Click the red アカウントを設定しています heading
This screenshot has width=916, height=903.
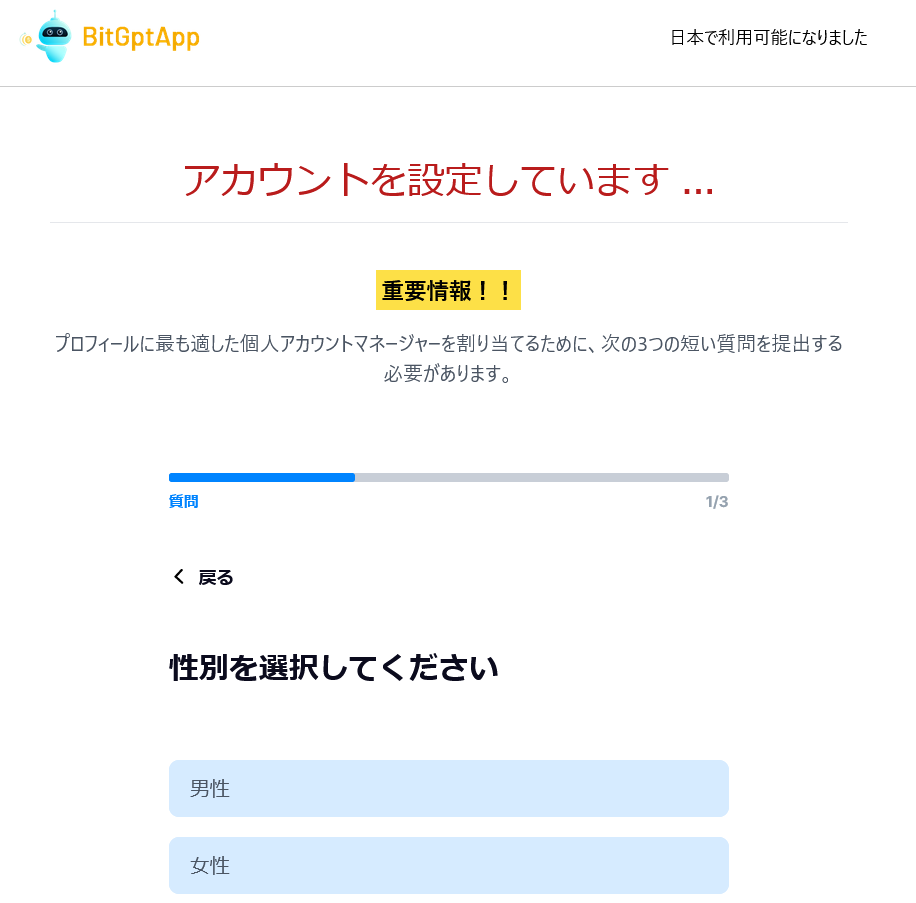tap(426, 180)
